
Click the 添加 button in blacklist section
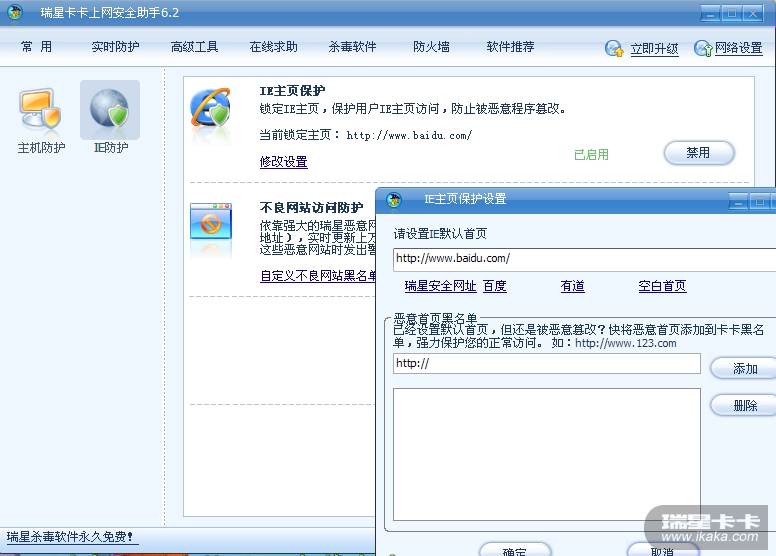coord(744,368)
